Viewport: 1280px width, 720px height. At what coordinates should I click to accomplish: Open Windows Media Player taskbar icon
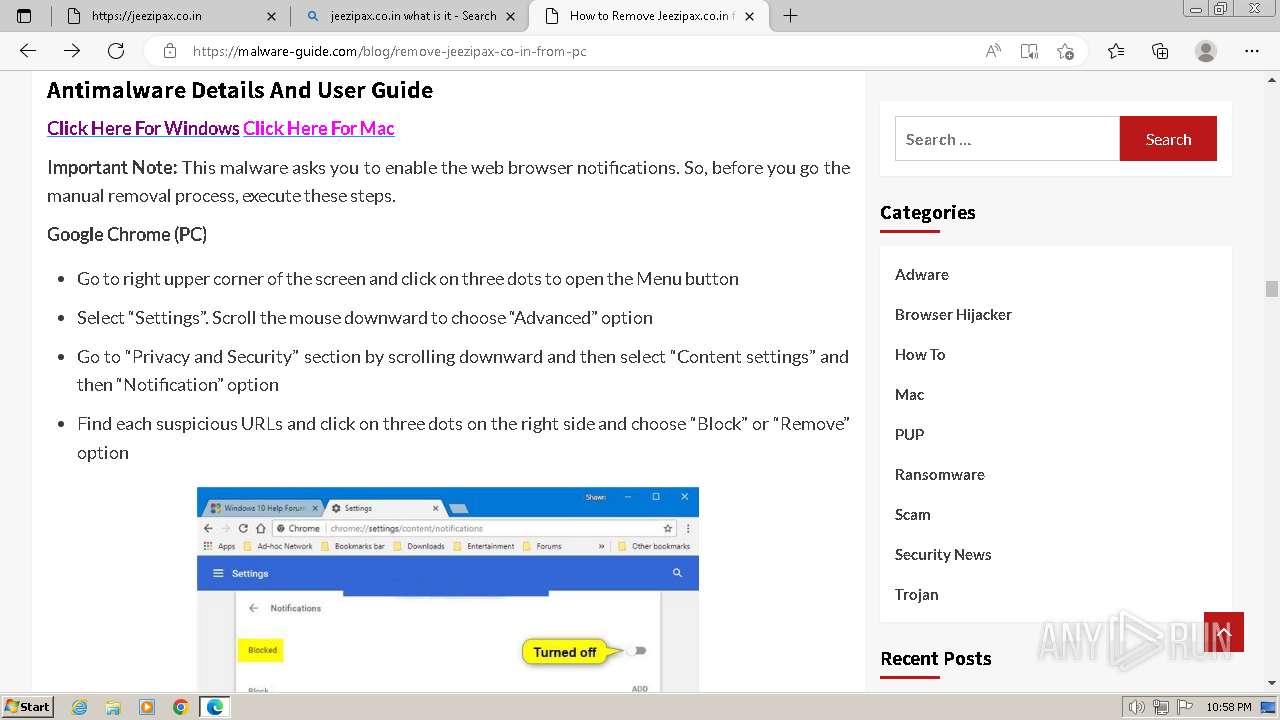(147, 707)
